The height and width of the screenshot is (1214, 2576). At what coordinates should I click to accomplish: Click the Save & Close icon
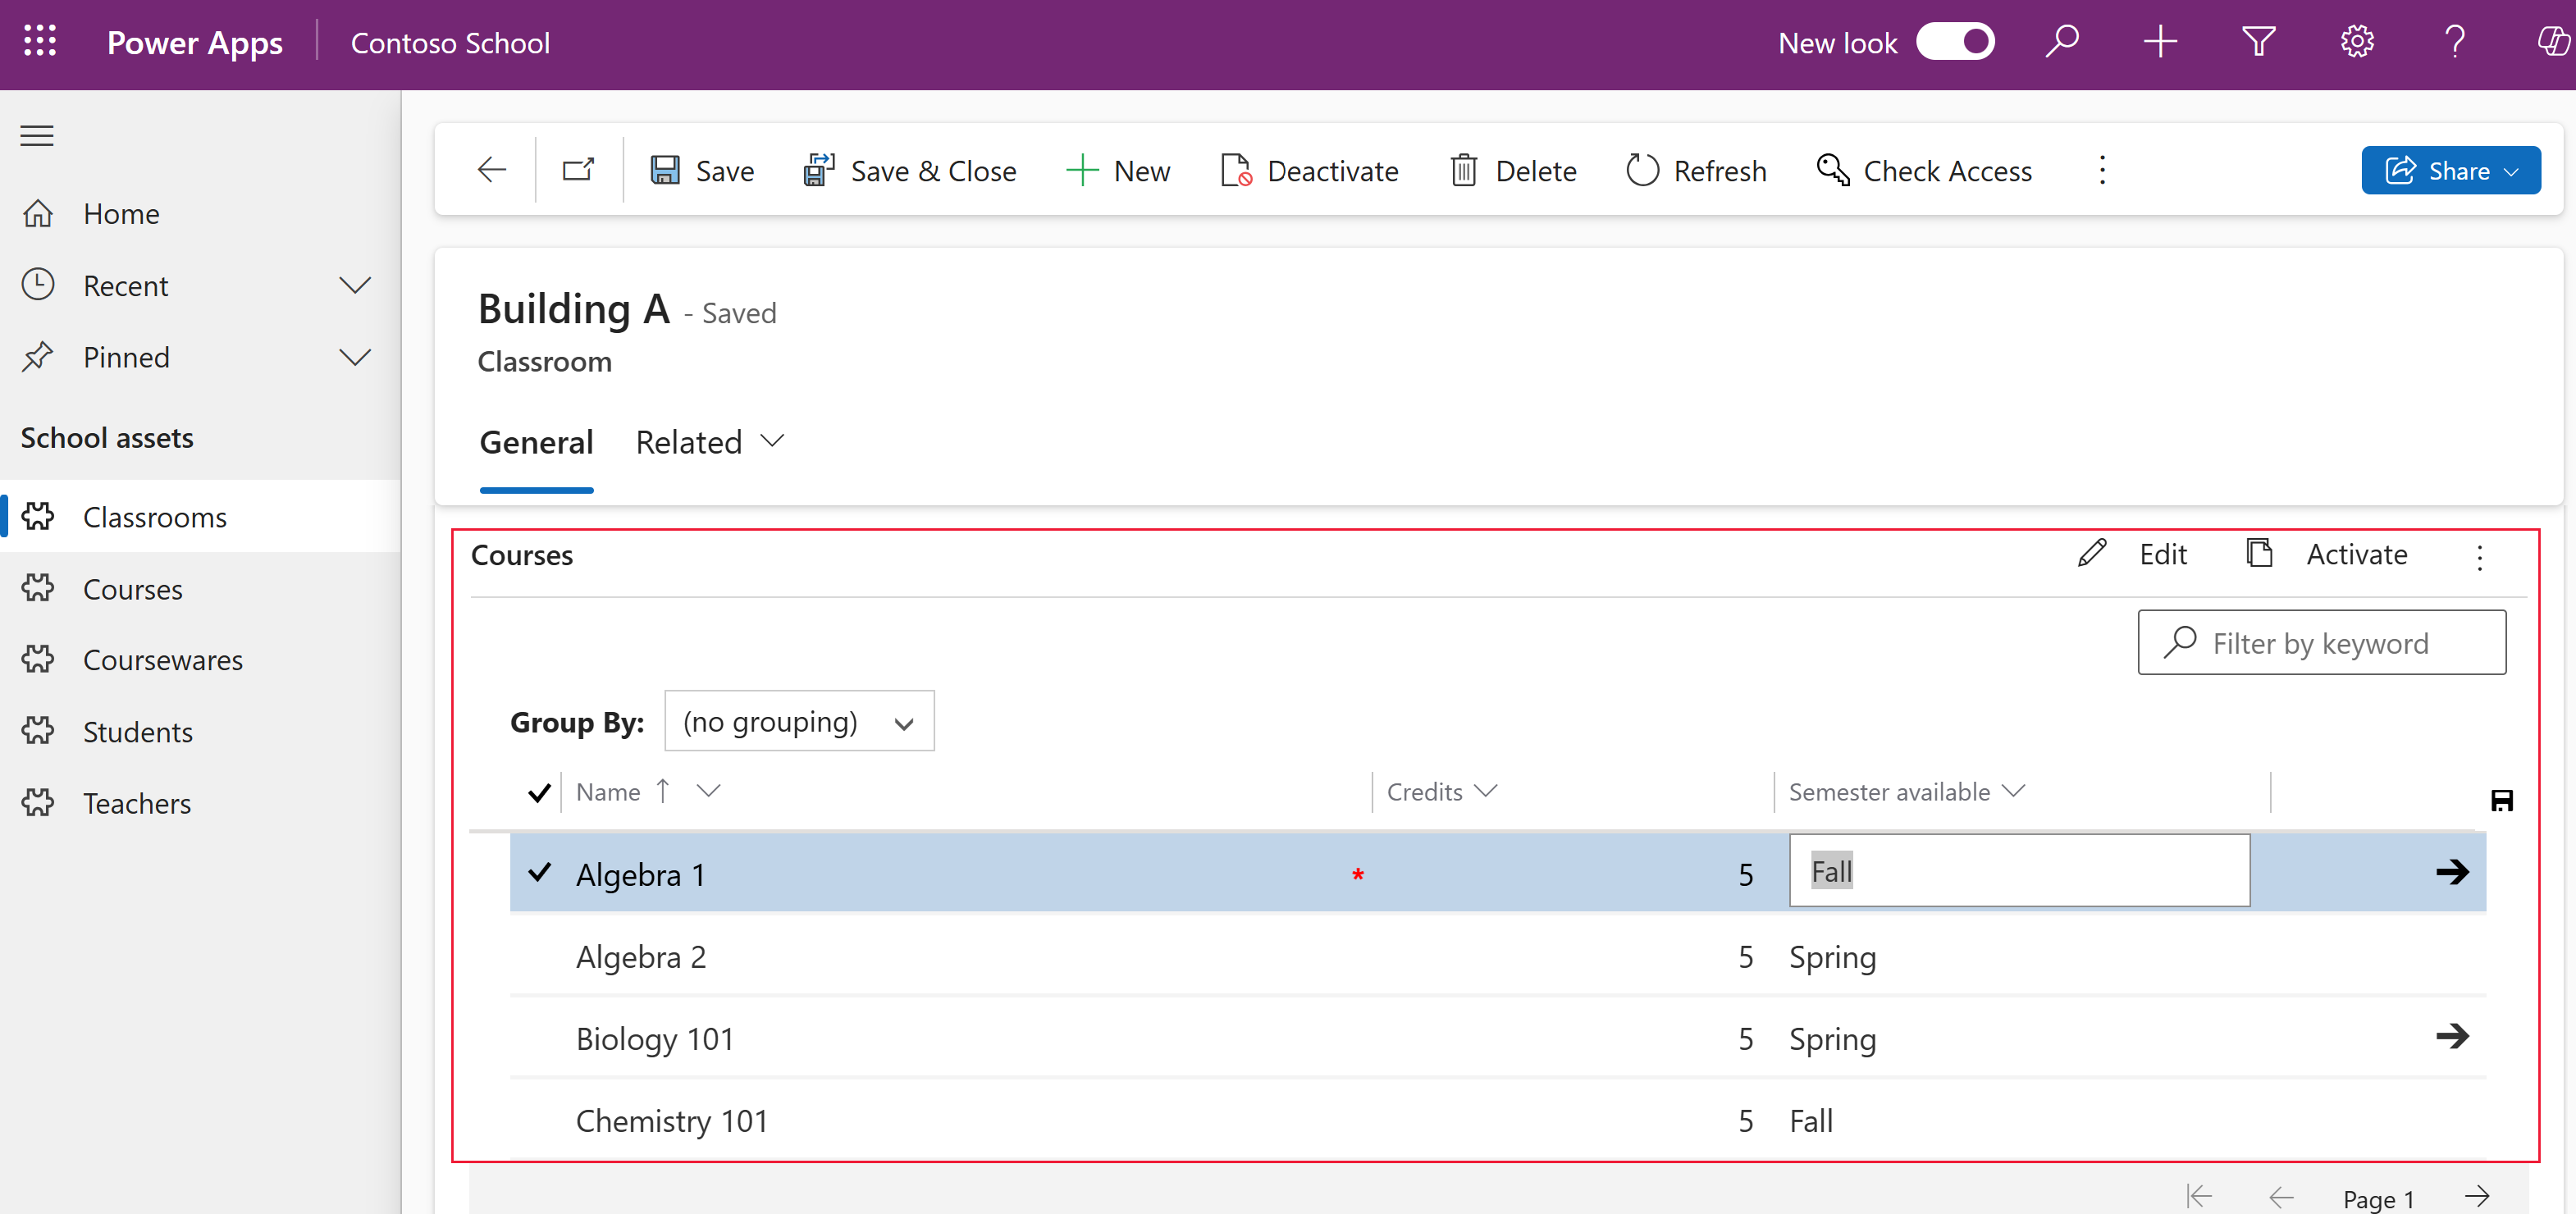coord(816,169)
